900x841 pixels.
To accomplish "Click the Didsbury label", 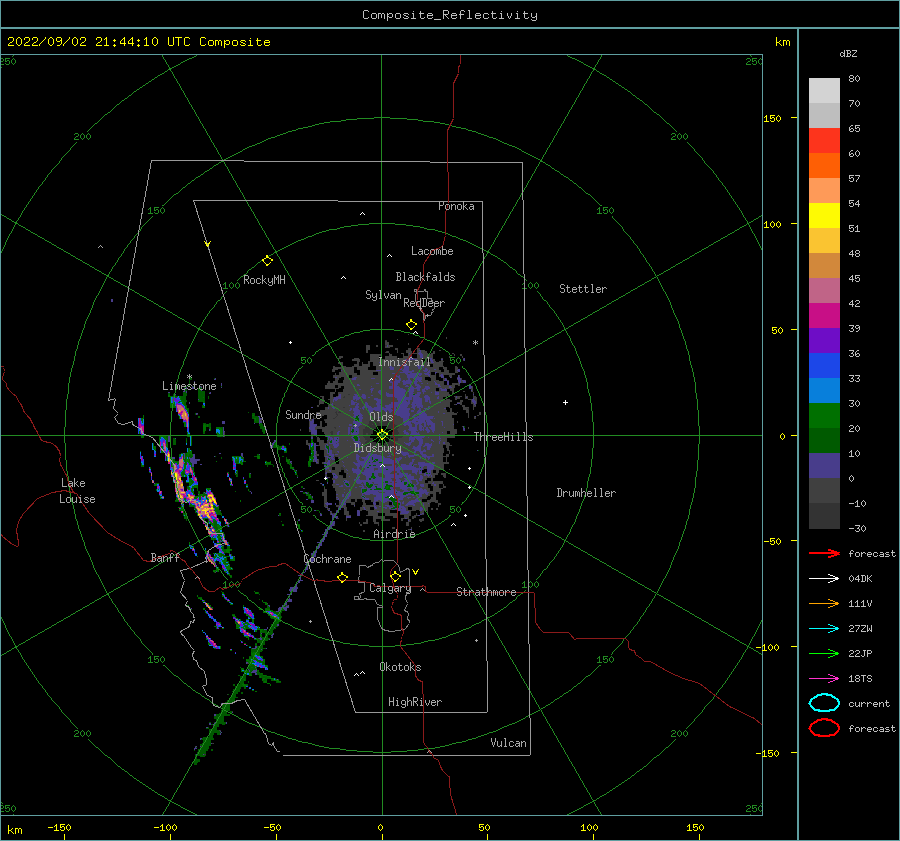I will [377, 448].
